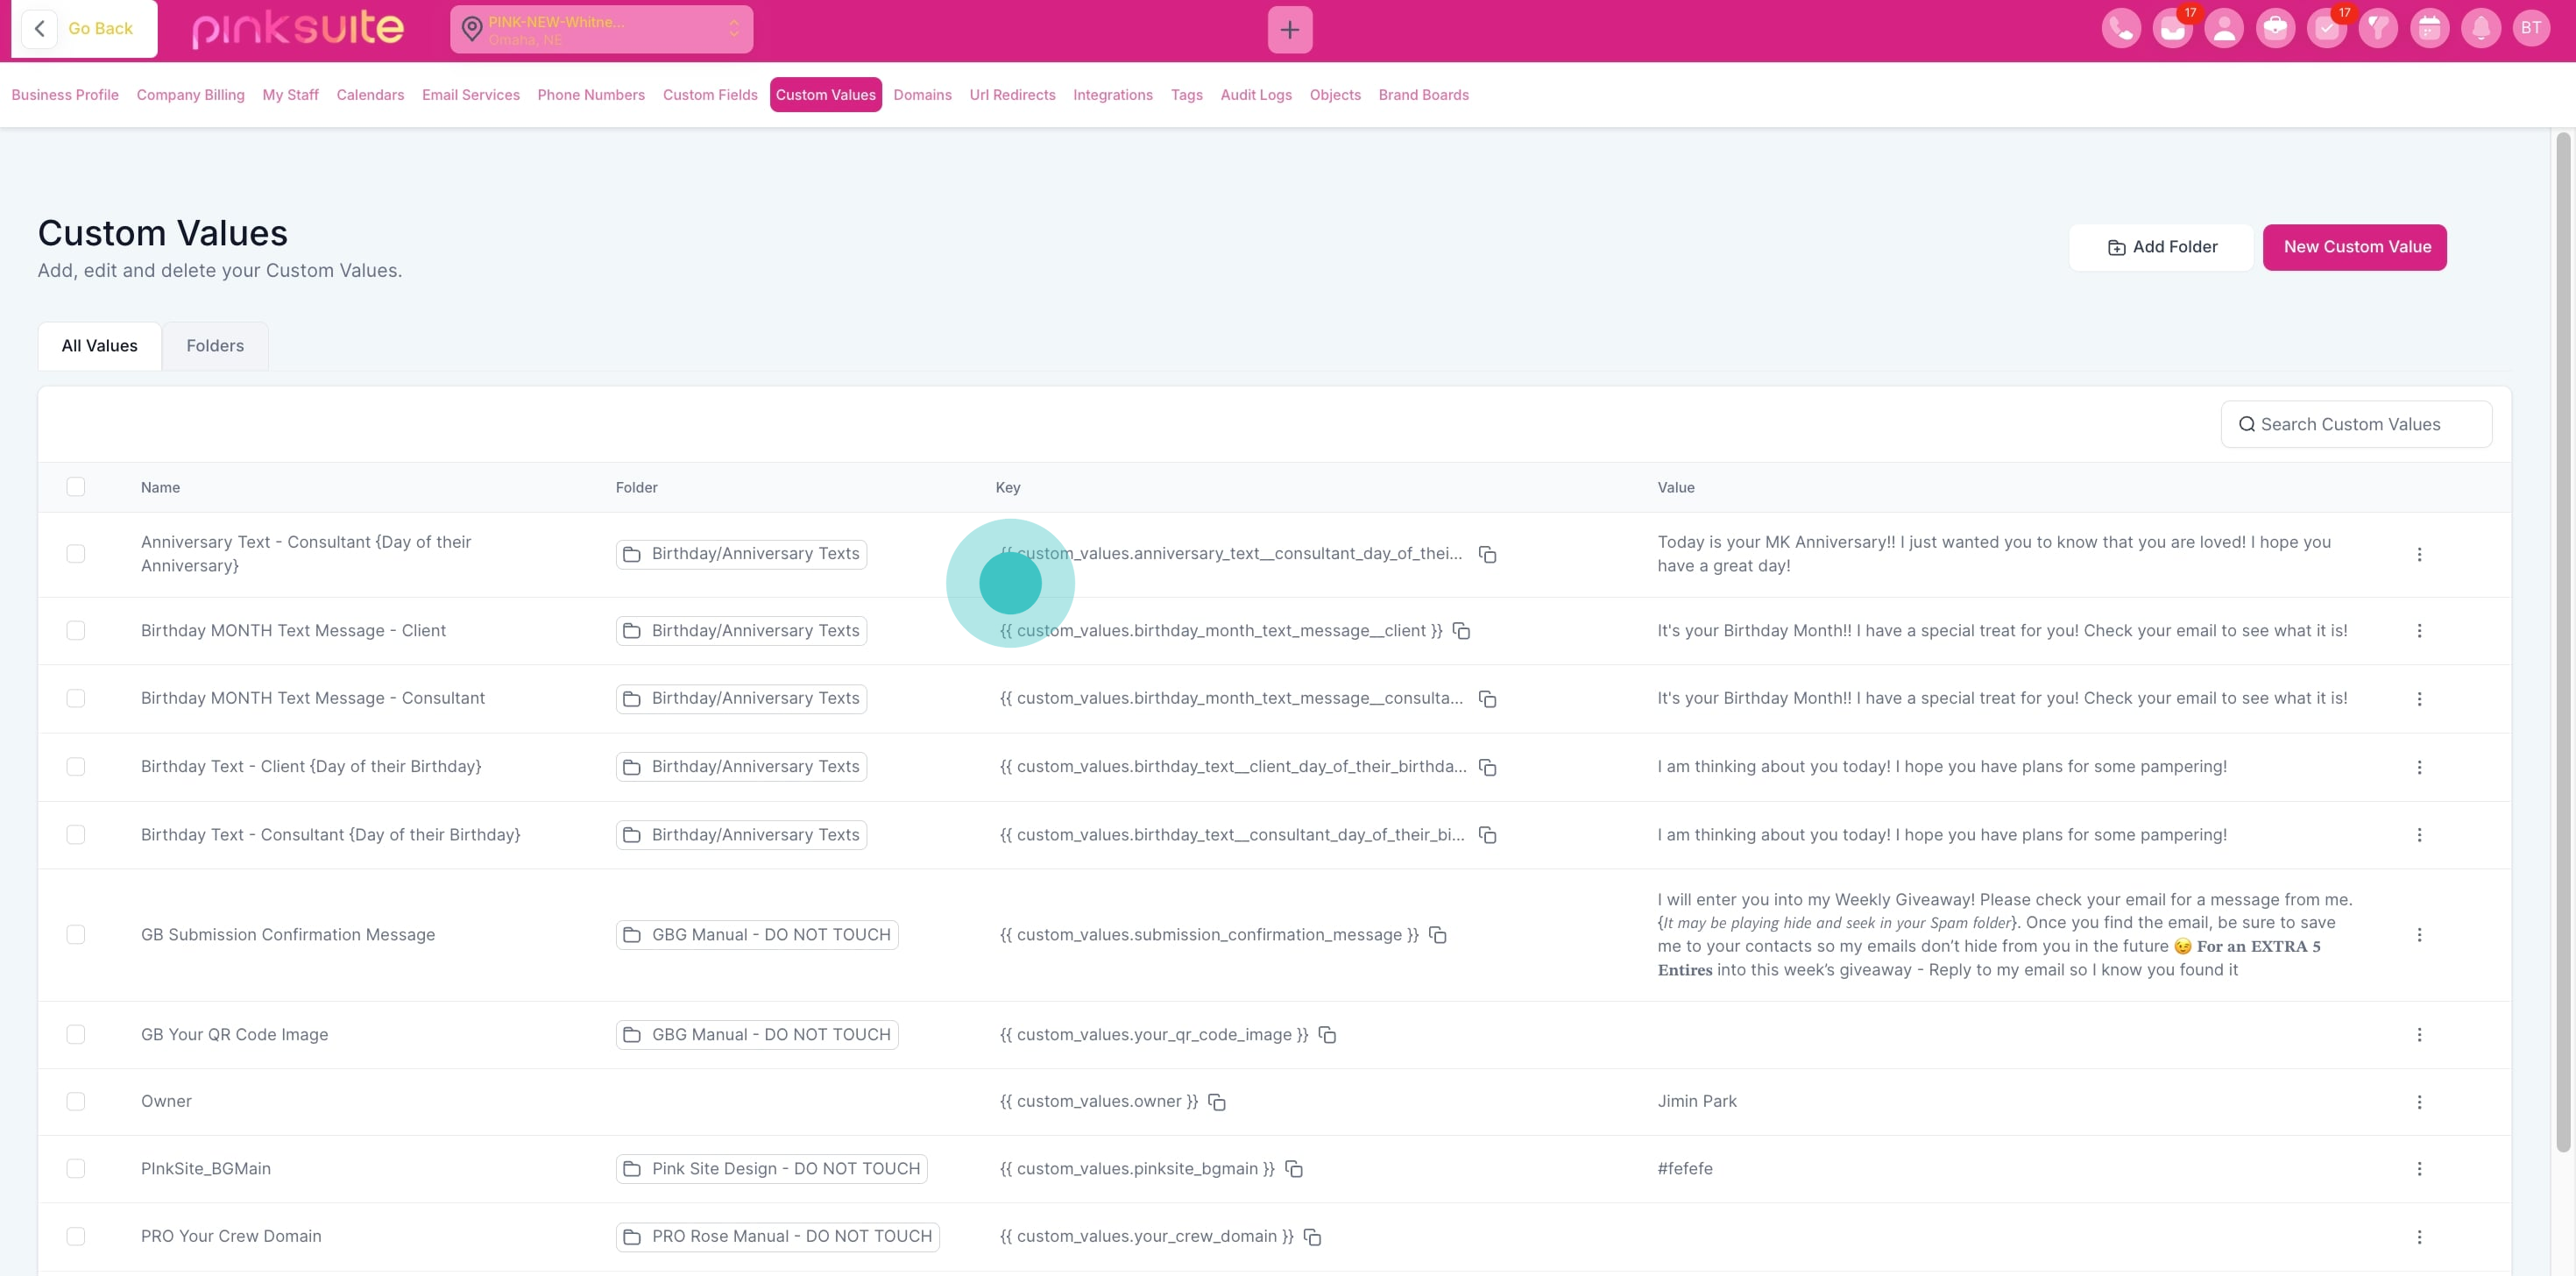Open three-dot menu for GB Your QR Code Image
This screenshot has width=2576, height=1276.
[x=2419, y=1035]
